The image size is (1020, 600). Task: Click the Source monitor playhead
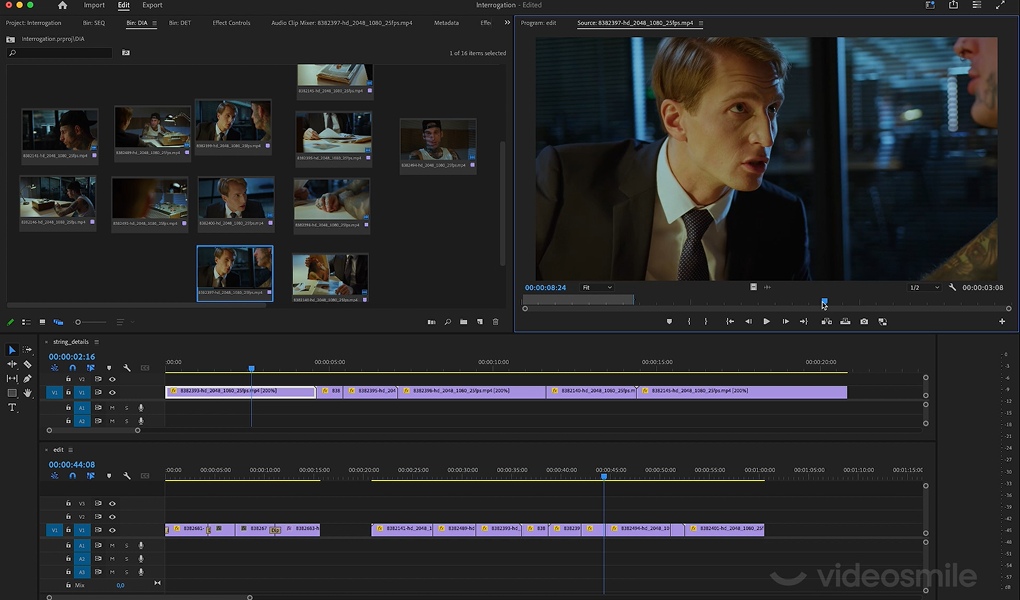point(824,301)
